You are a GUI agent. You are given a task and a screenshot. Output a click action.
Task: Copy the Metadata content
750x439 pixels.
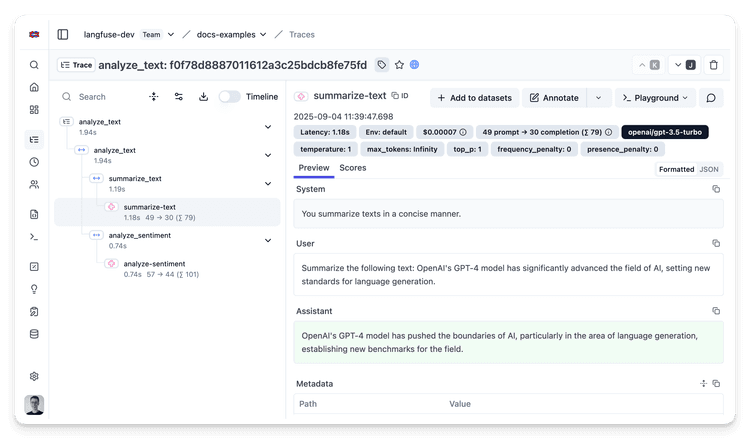(x=716, y=384)
